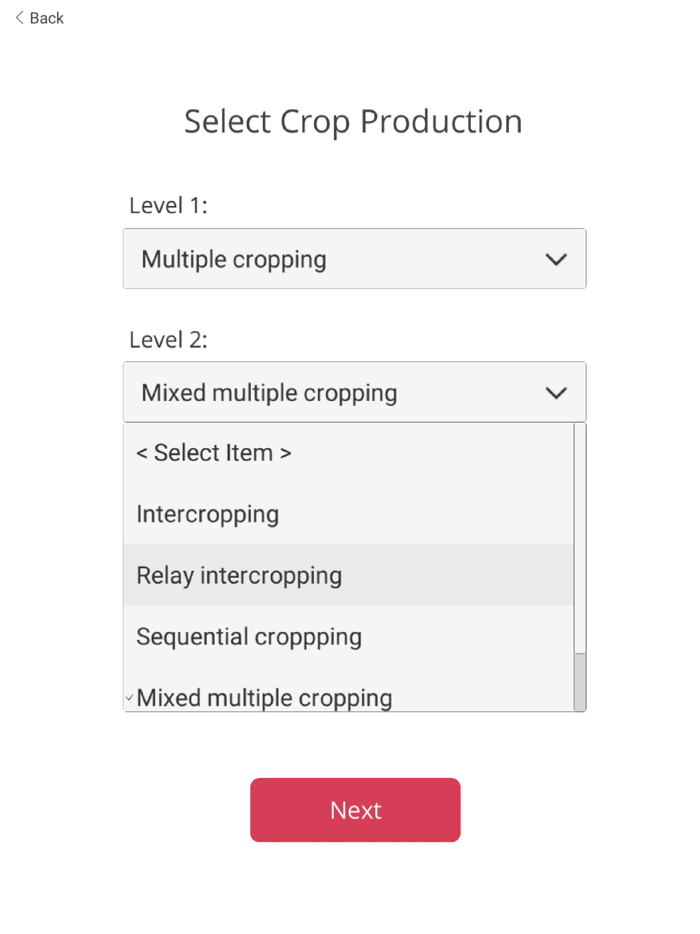Screen dimensions: 700x934
Task: Click the Select Crop Production heading
Action: [352, 121]
